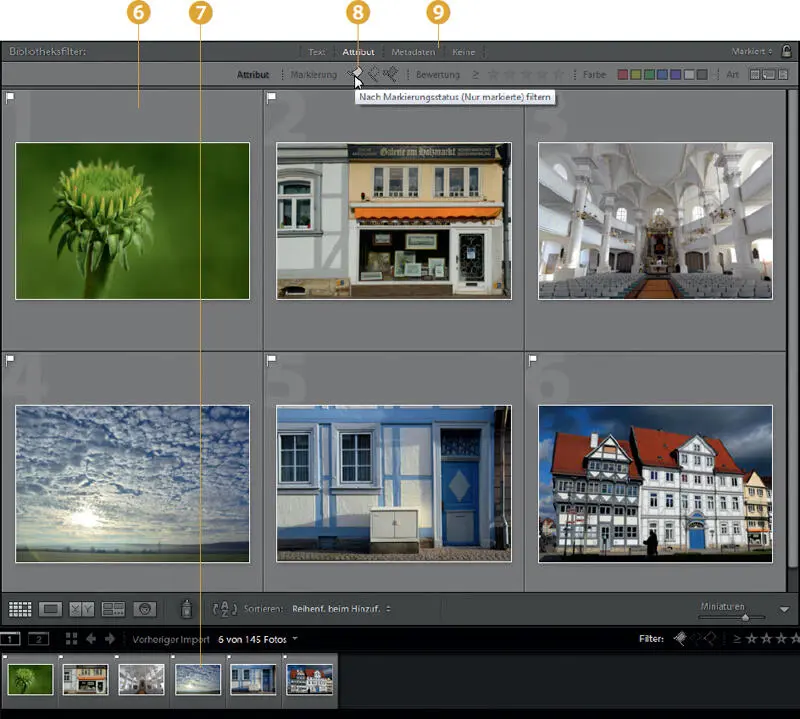
Task: Filter Art by virtual copies icon
Action: point(768,75)
